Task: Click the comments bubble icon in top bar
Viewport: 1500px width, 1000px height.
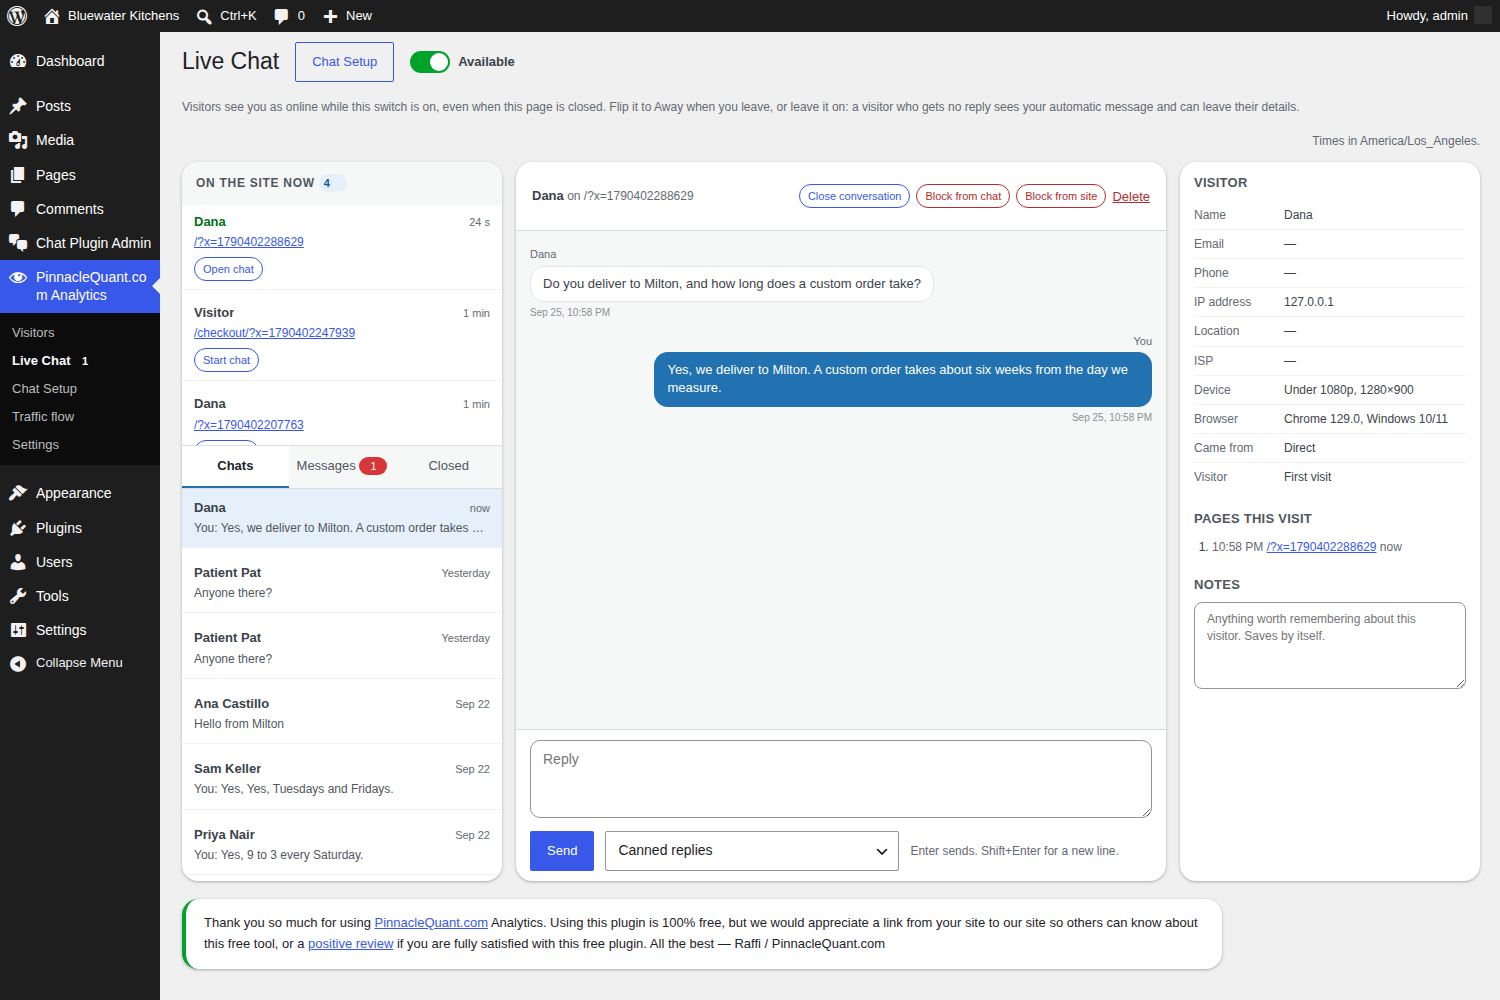Action: pos(281,16)
